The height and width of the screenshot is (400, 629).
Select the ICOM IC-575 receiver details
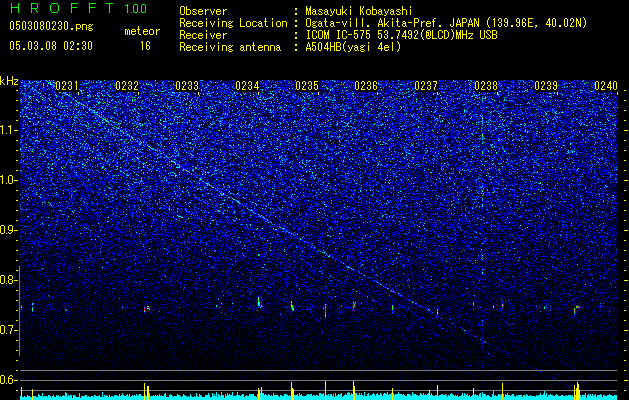pos(401,35)
